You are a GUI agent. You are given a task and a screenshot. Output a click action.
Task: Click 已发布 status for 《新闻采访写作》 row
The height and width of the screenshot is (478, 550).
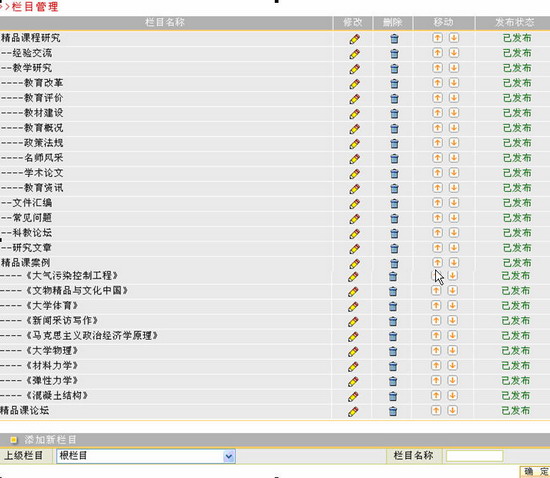(x=516, y=321)
